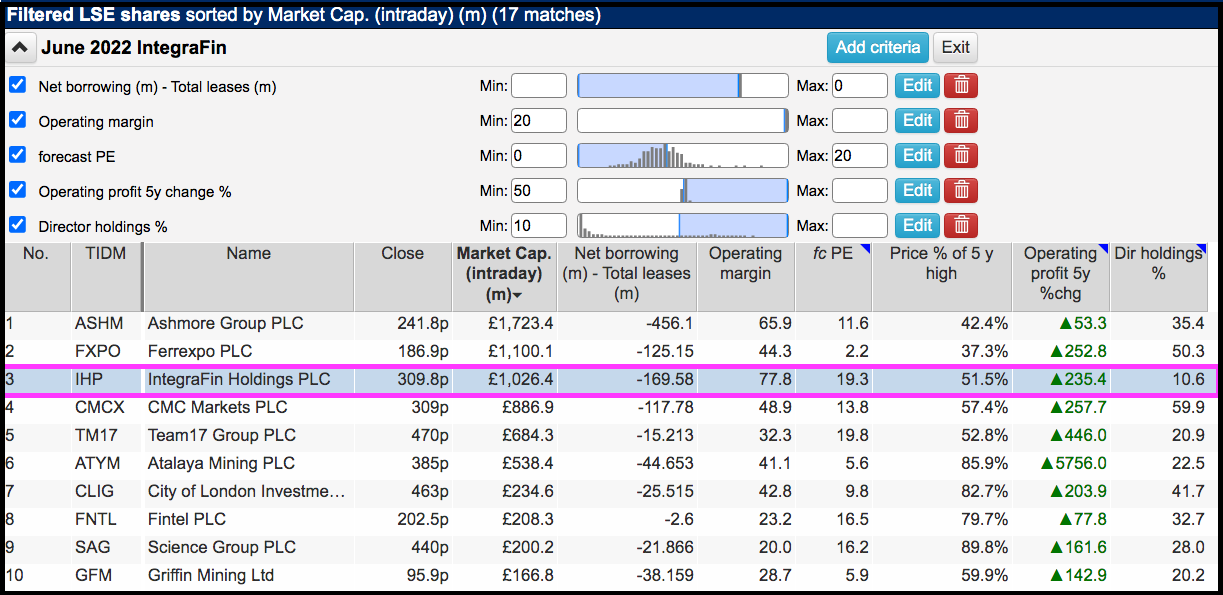Click the Operating margin range slider
Viewport: 1223px width, 595px height.
tap(683, 121)
